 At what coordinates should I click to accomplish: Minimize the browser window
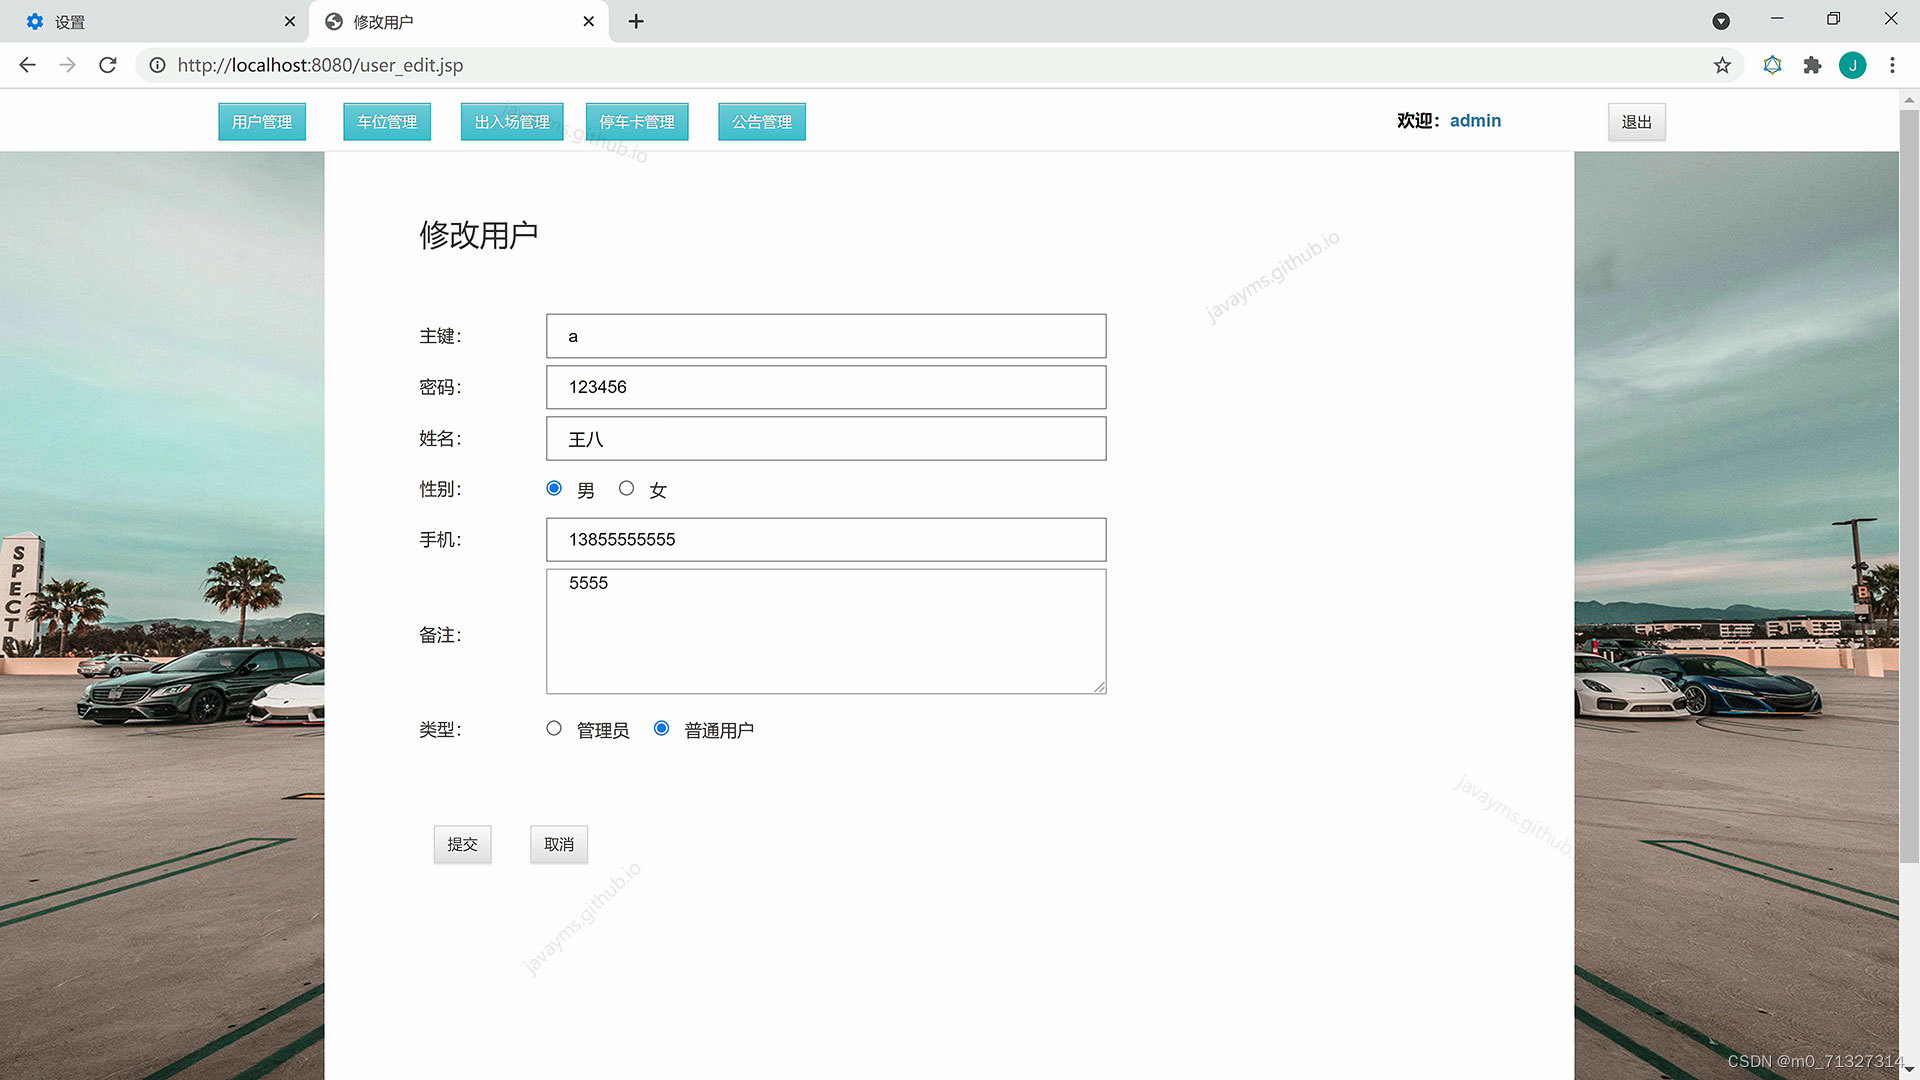point(1777,19)
